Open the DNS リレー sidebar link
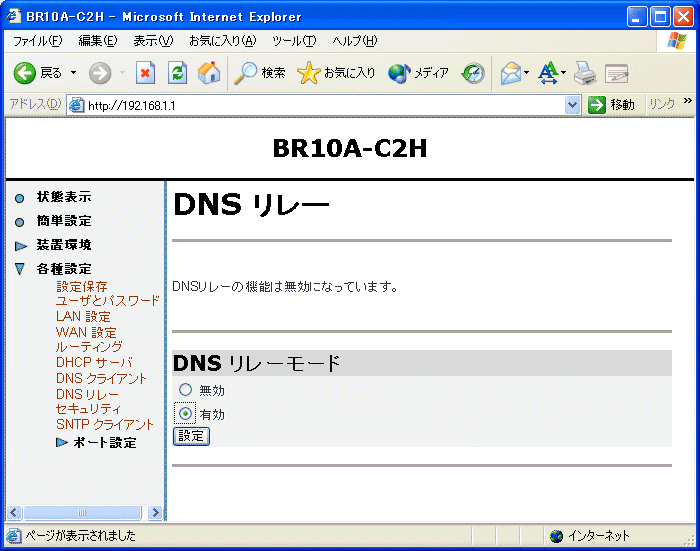 coord(88,395)
